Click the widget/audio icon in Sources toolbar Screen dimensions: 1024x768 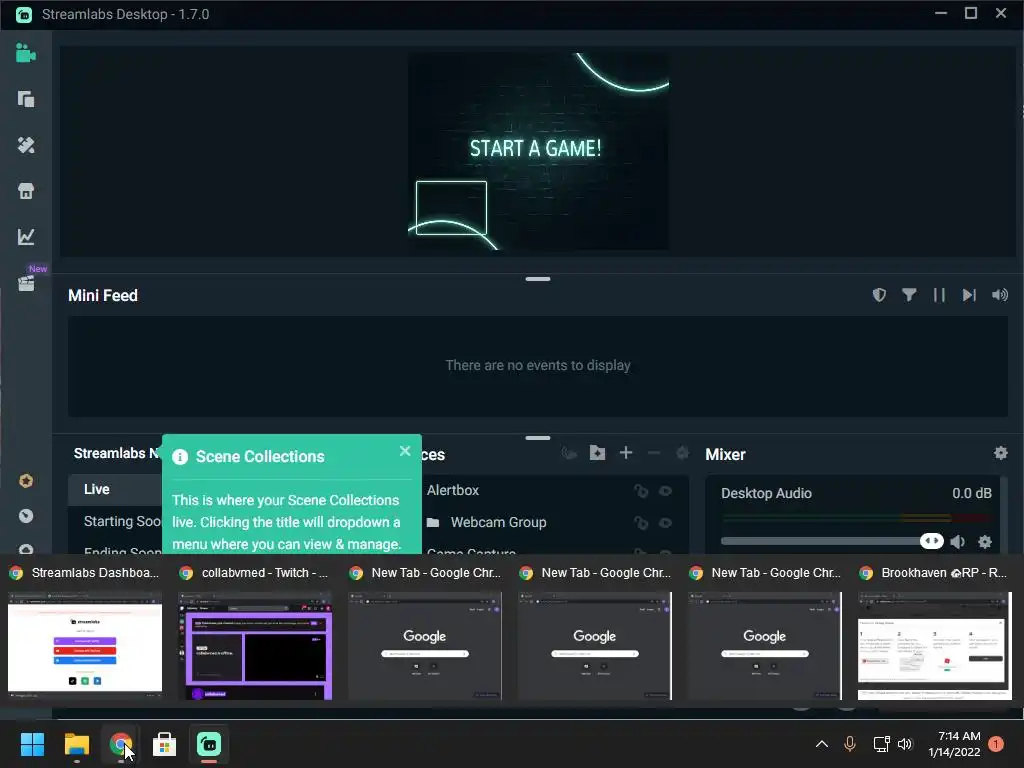569,453
